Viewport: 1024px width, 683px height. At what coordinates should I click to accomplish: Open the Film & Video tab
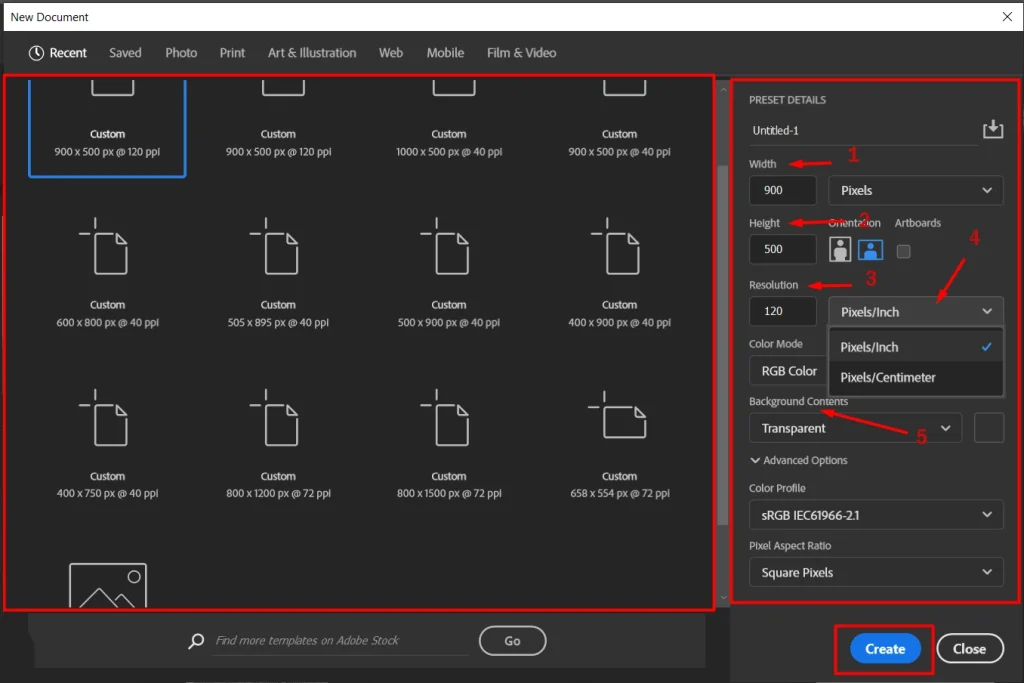521,53
